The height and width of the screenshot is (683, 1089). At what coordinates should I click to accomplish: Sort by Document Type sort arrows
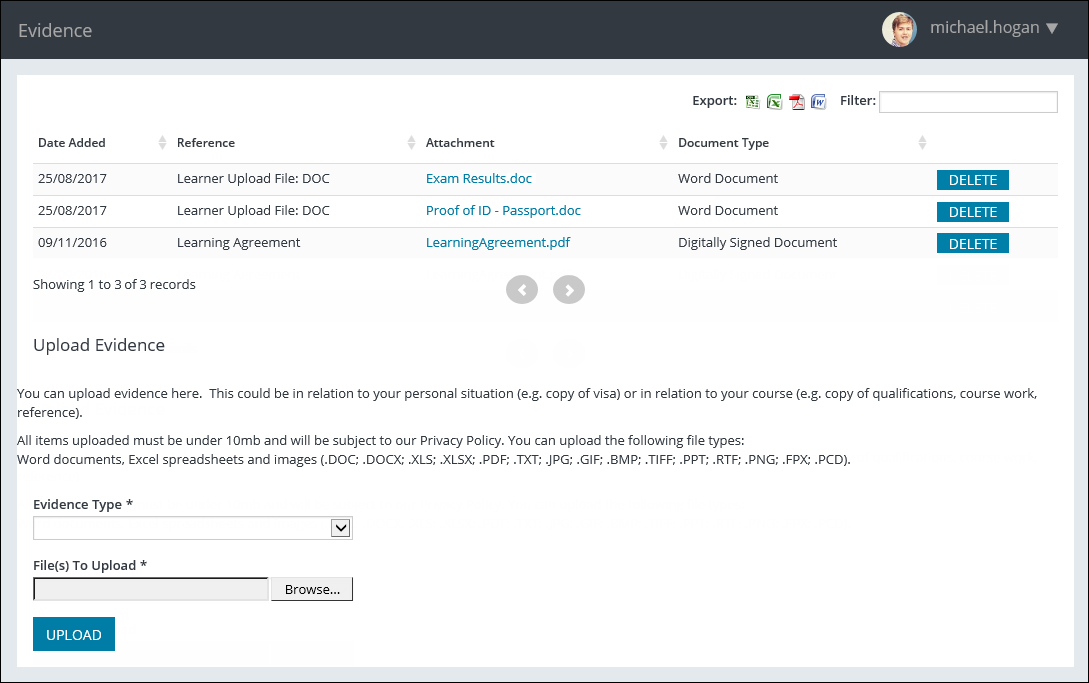(922, 143)
